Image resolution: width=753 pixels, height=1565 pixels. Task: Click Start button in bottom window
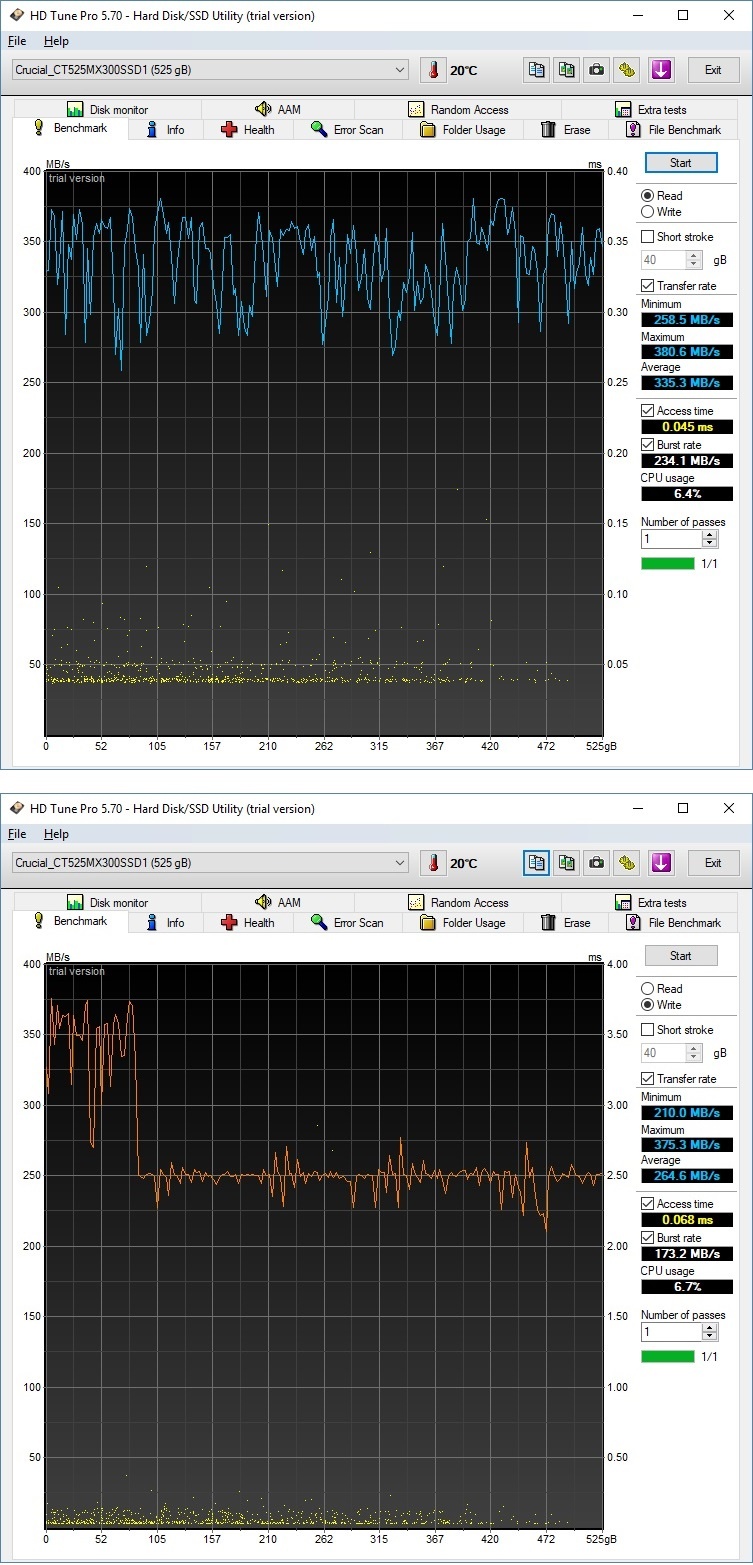pos(681,956)
